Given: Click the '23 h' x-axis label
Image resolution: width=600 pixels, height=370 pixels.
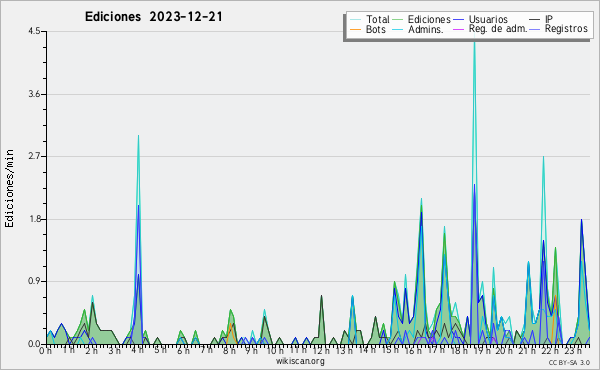Looking at the screenshot, I should point(572,350).
